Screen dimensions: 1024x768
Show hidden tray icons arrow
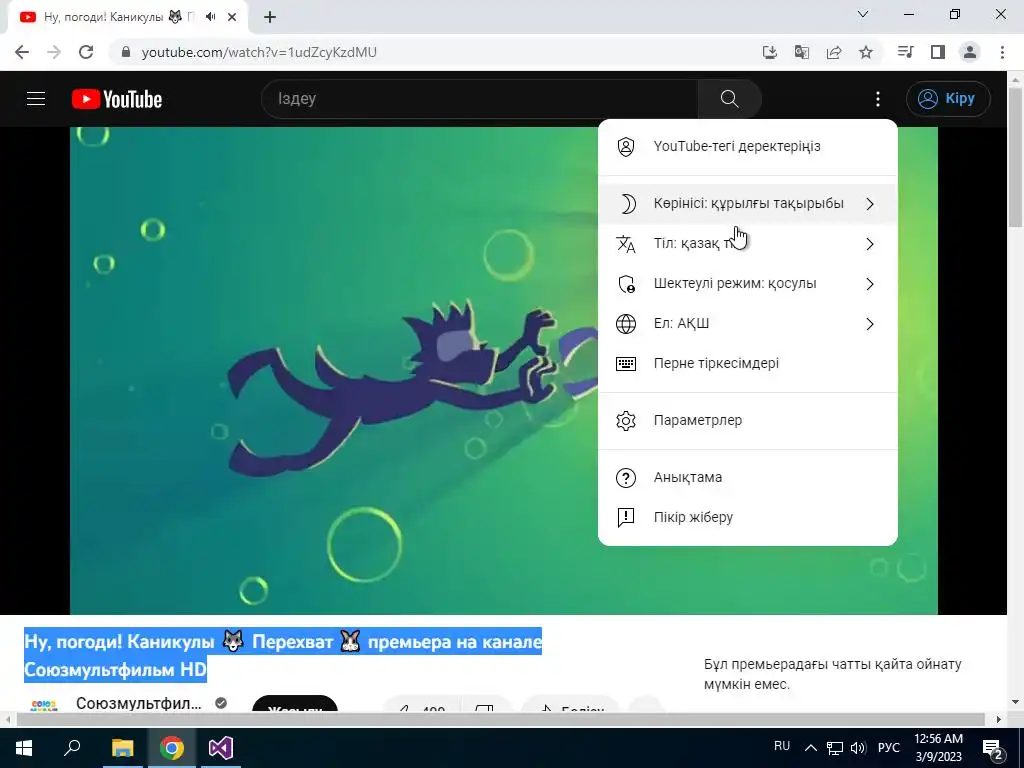[810, 748]
